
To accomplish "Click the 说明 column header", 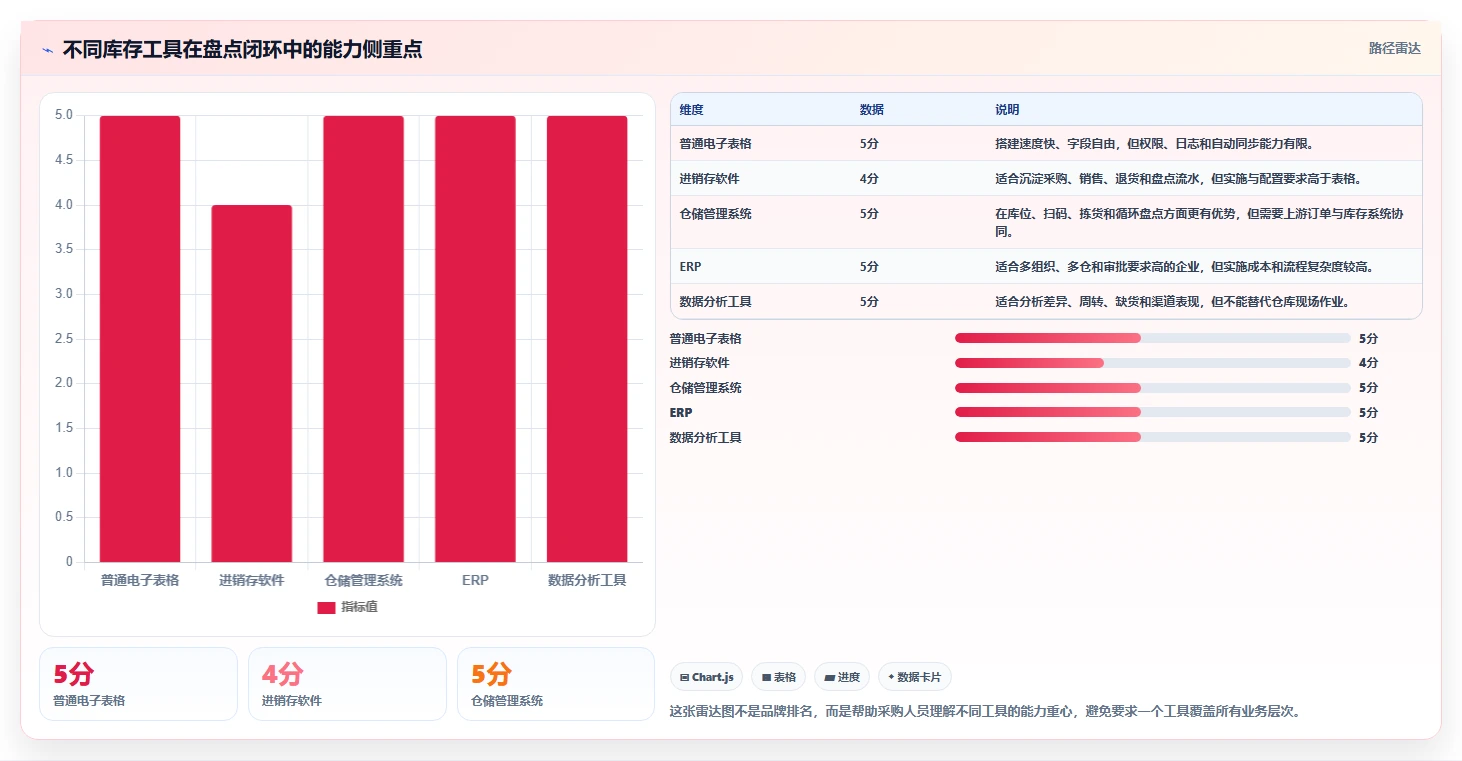I will (x=1006, y=110).
